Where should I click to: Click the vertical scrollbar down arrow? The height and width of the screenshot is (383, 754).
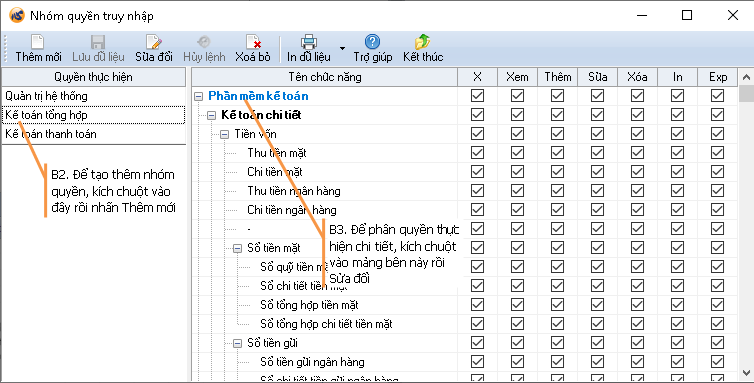(746, 373)
